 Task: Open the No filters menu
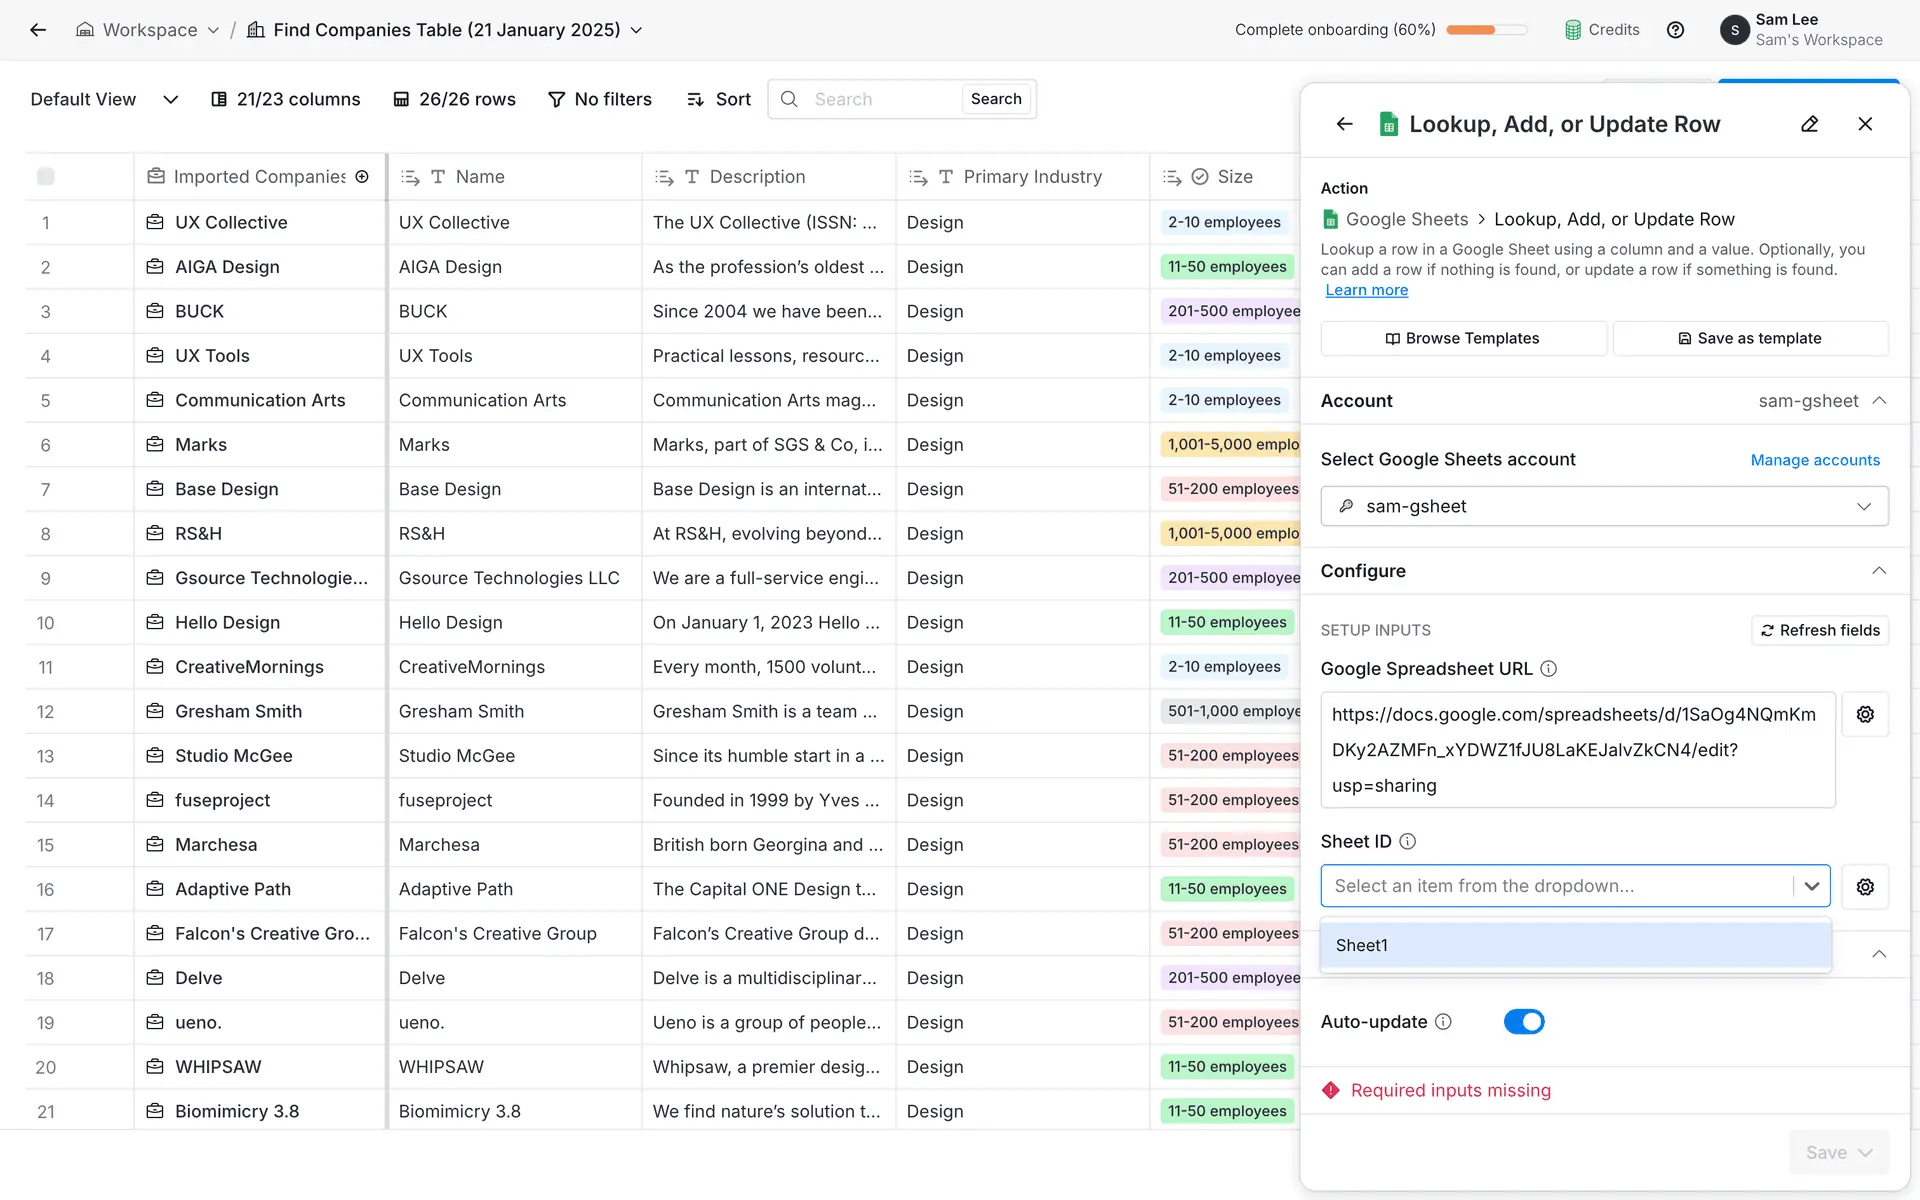pos(600,99)
